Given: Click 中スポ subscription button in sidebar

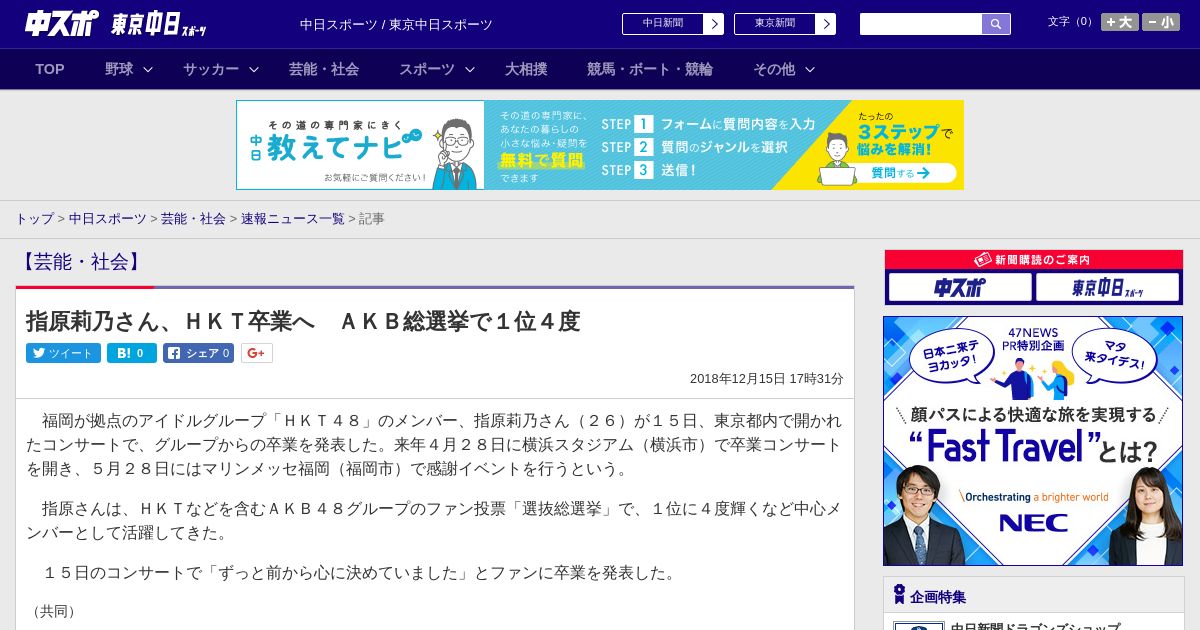Looking at the screenshot, I should pos(959,288).
